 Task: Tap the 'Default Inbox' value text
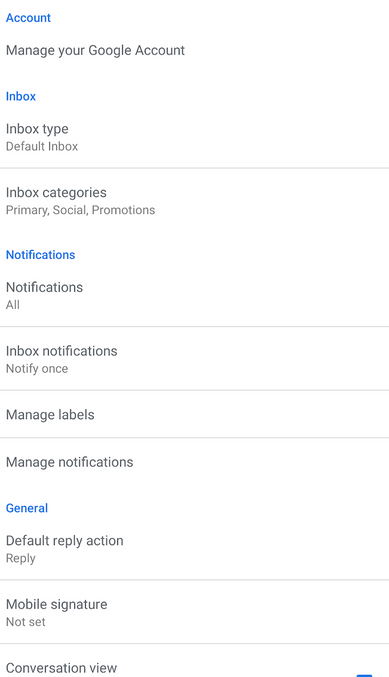point(42,146)
